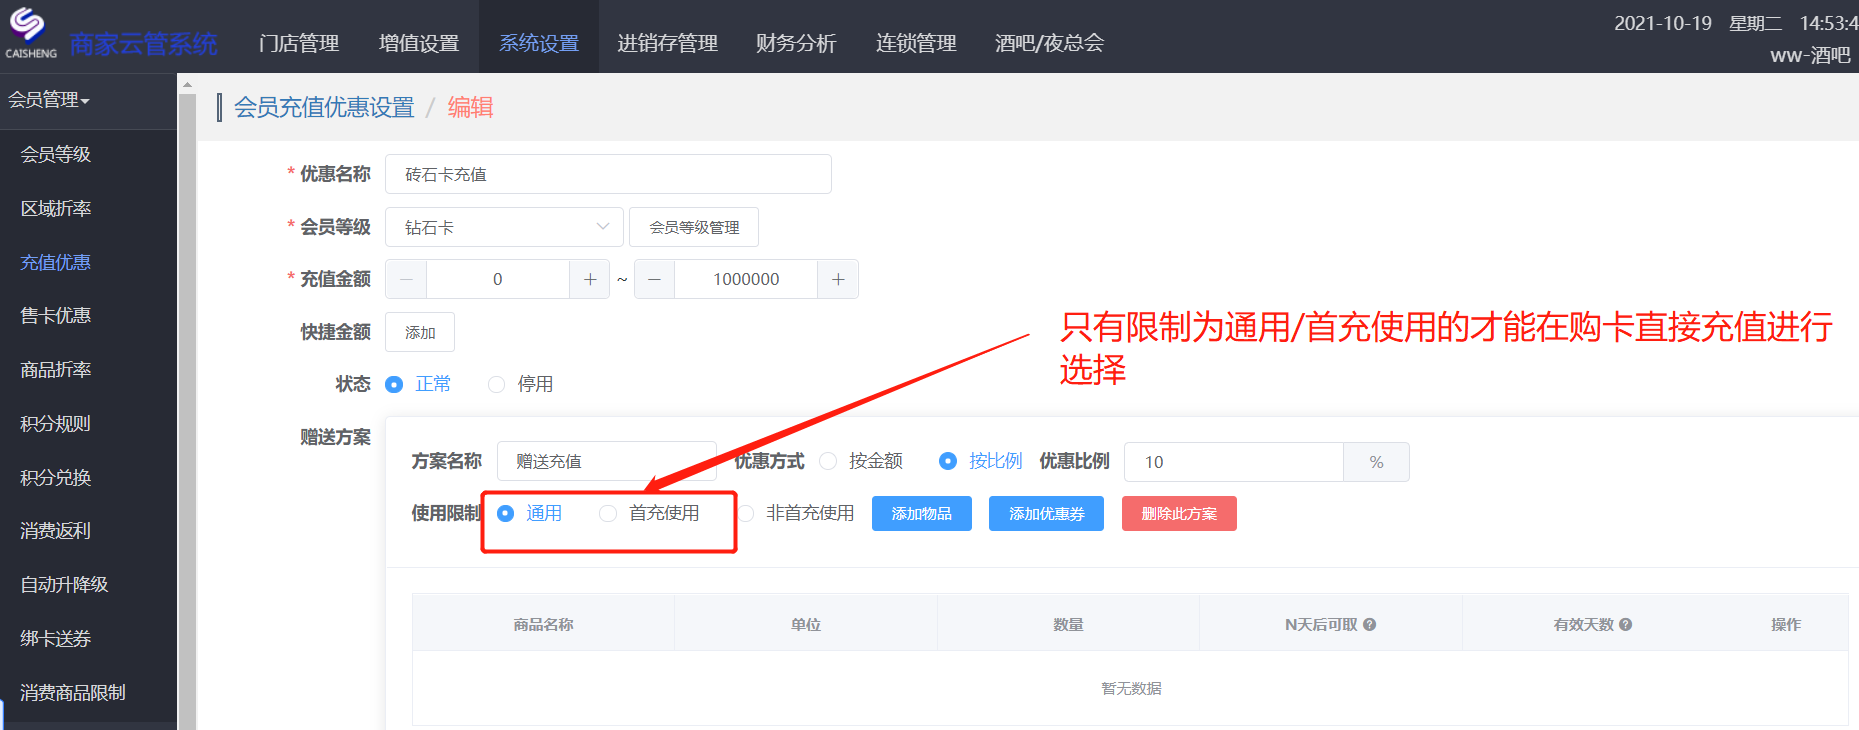Click the 2021-10-19 date text
This screenshot has height=730, width=1859.
click(x=1663, y=23)
